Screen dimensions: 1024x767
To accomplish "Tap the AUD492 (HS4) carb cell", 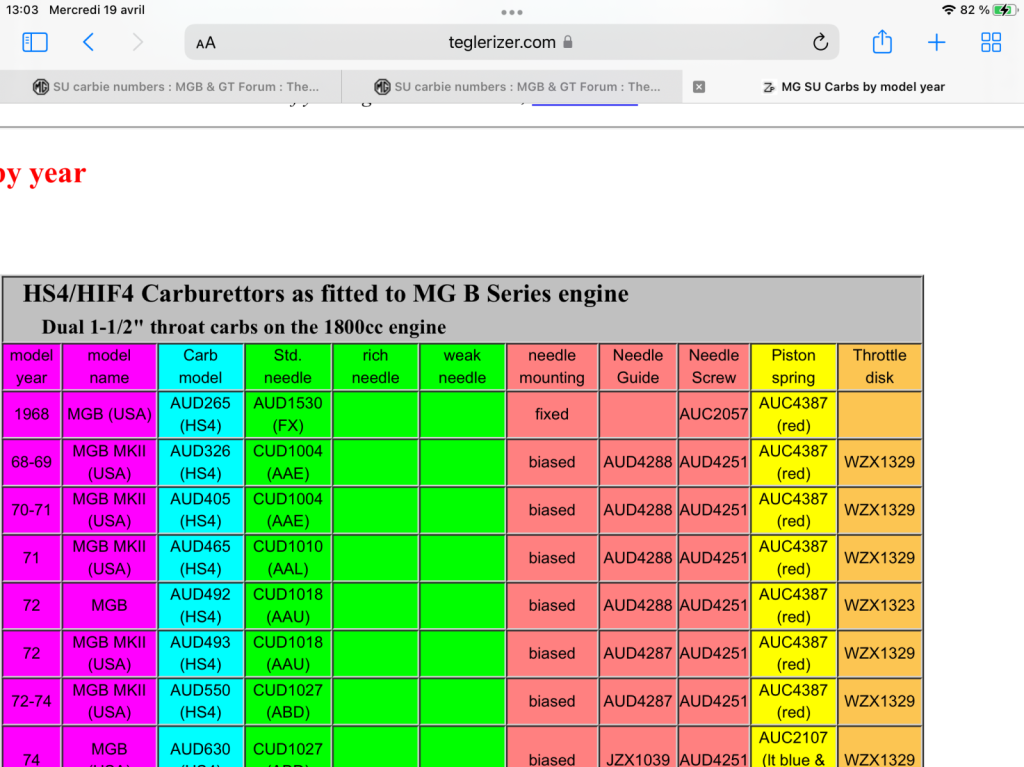I will (200, 605).
